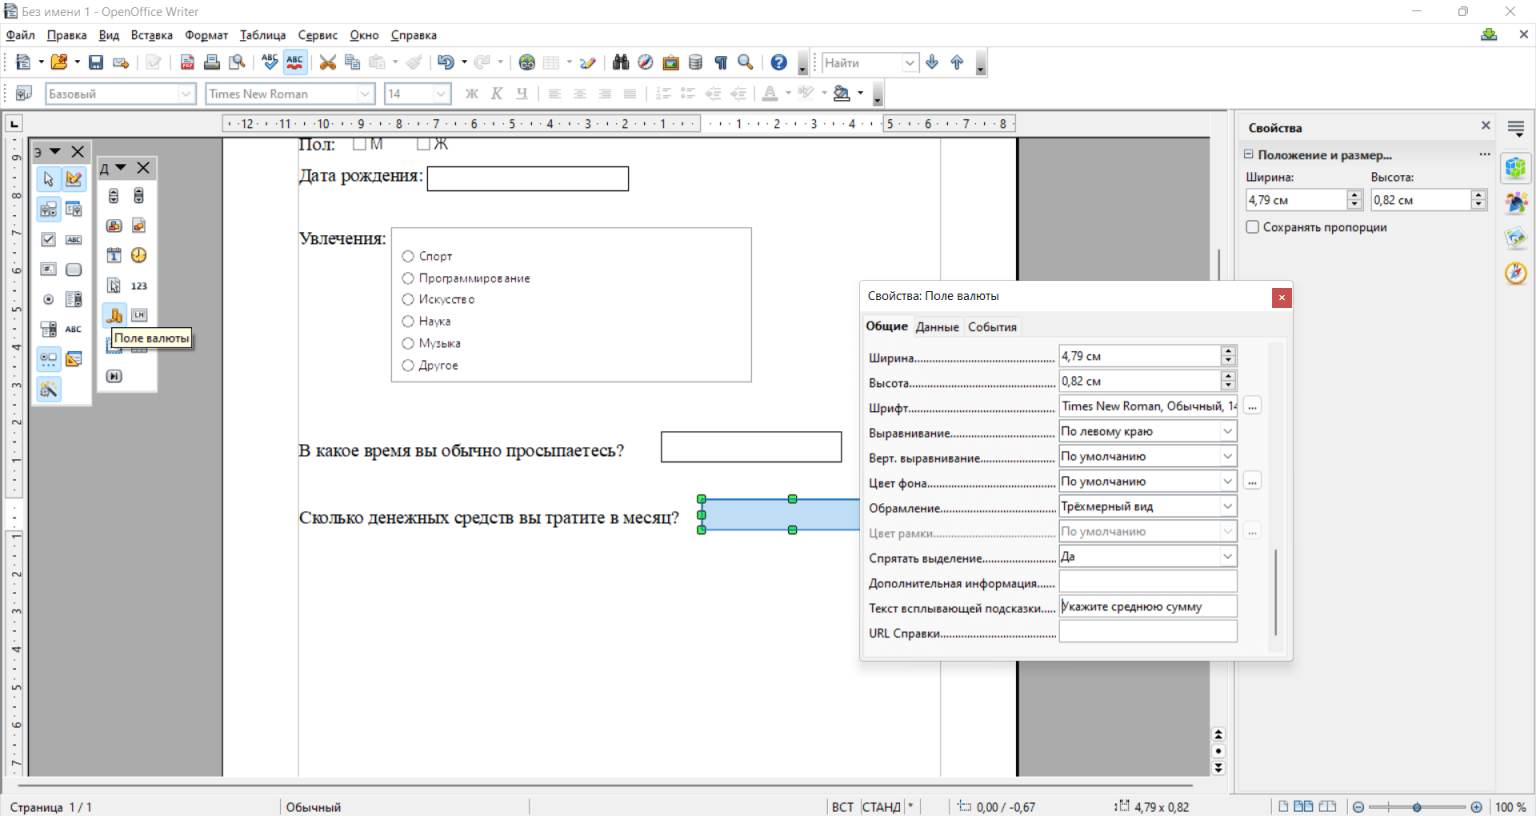Adjust the zoom slider in status bar

click(1417, 807)
